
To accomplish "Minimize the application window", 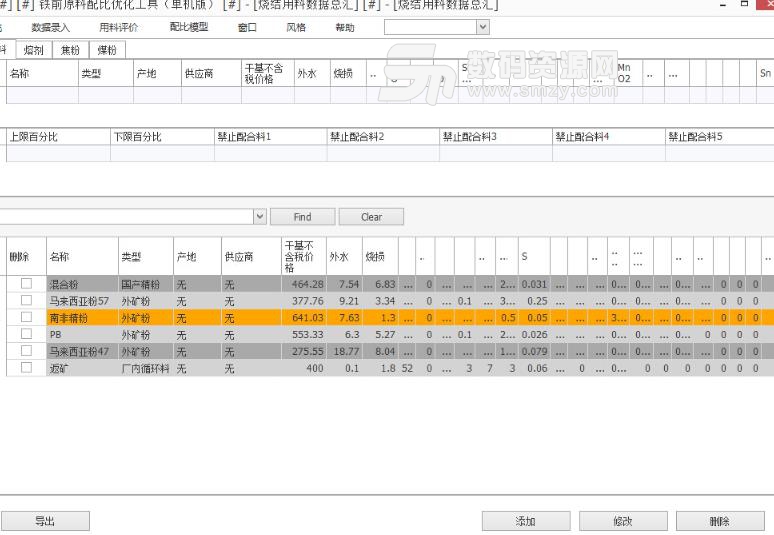I will [x=723, y=4].
